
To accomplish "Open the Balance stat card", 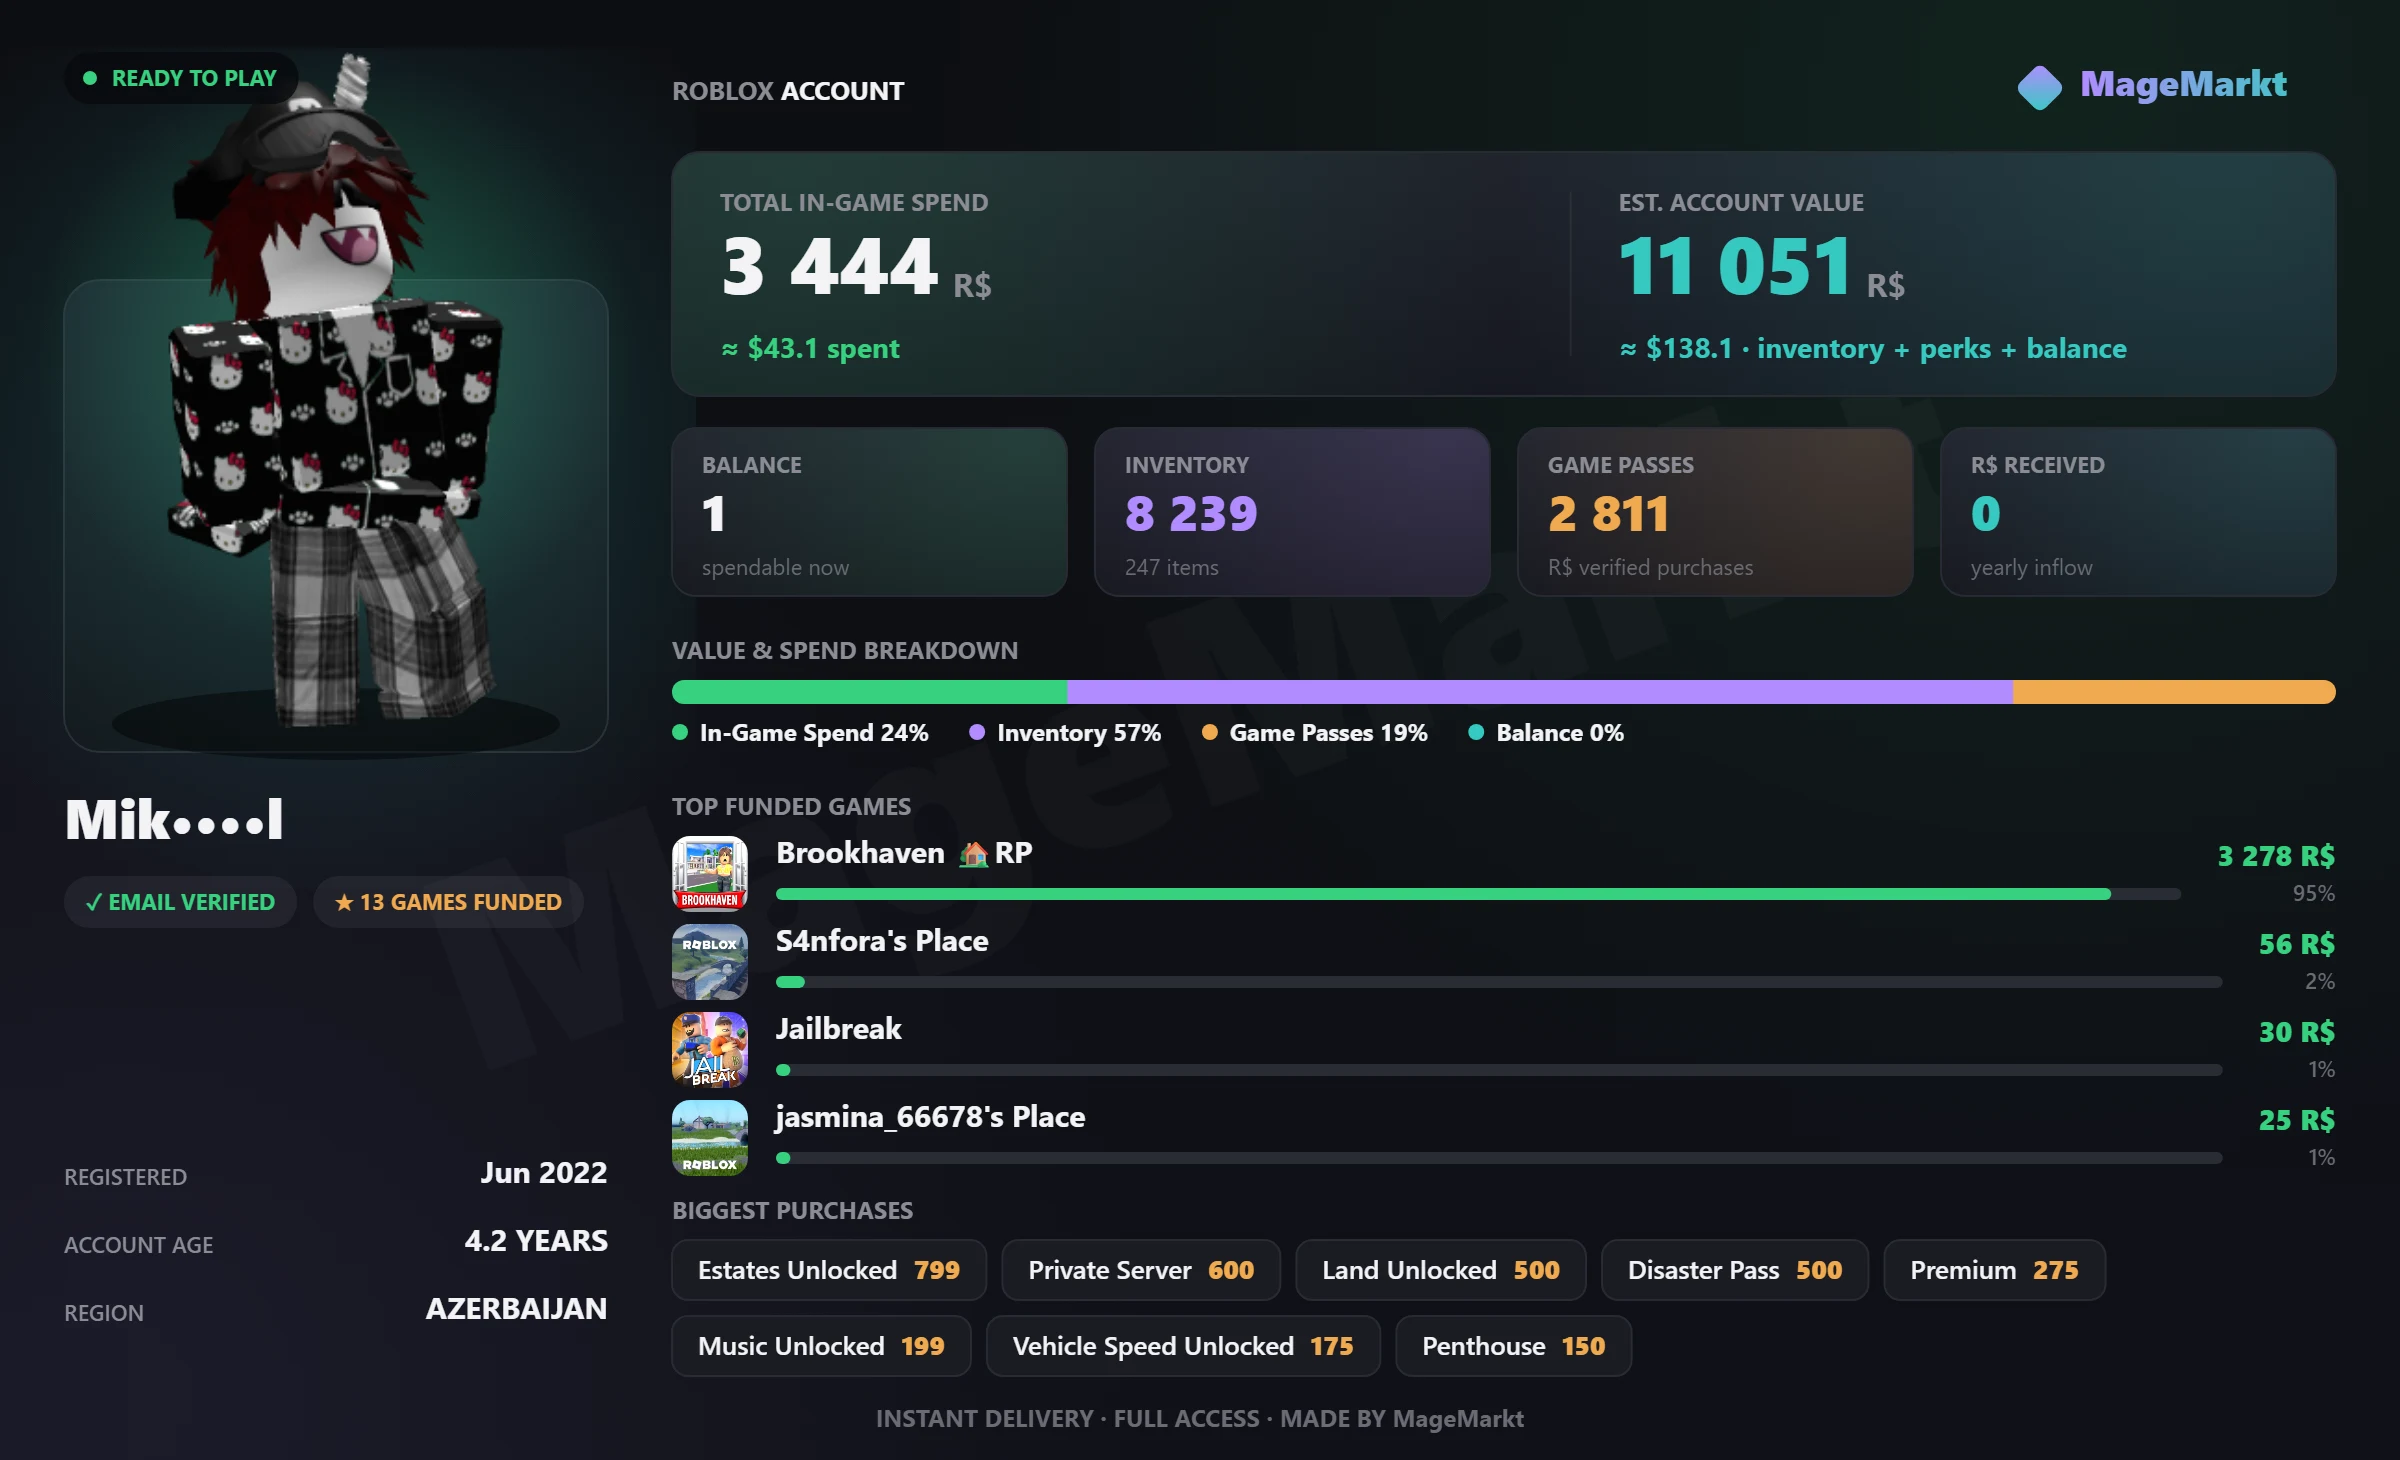I will (870, 512).
